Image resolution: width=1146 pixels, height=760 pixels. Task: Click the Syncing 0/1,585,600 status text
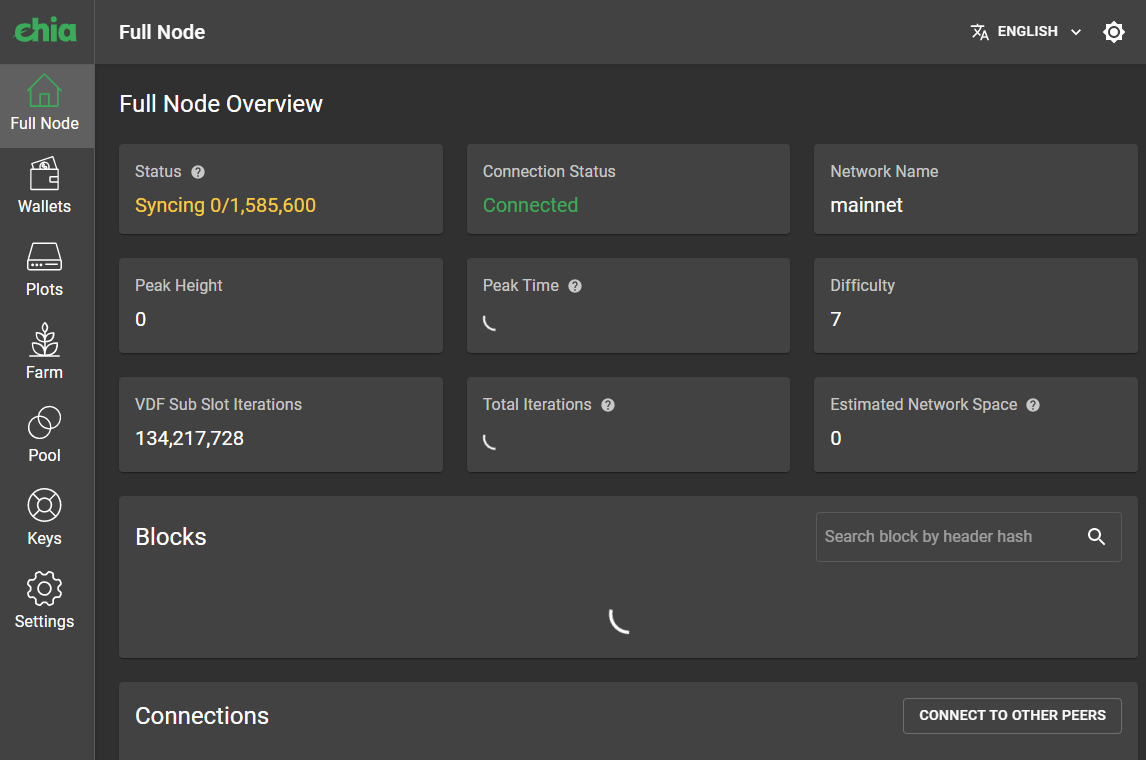pos(225,205)
